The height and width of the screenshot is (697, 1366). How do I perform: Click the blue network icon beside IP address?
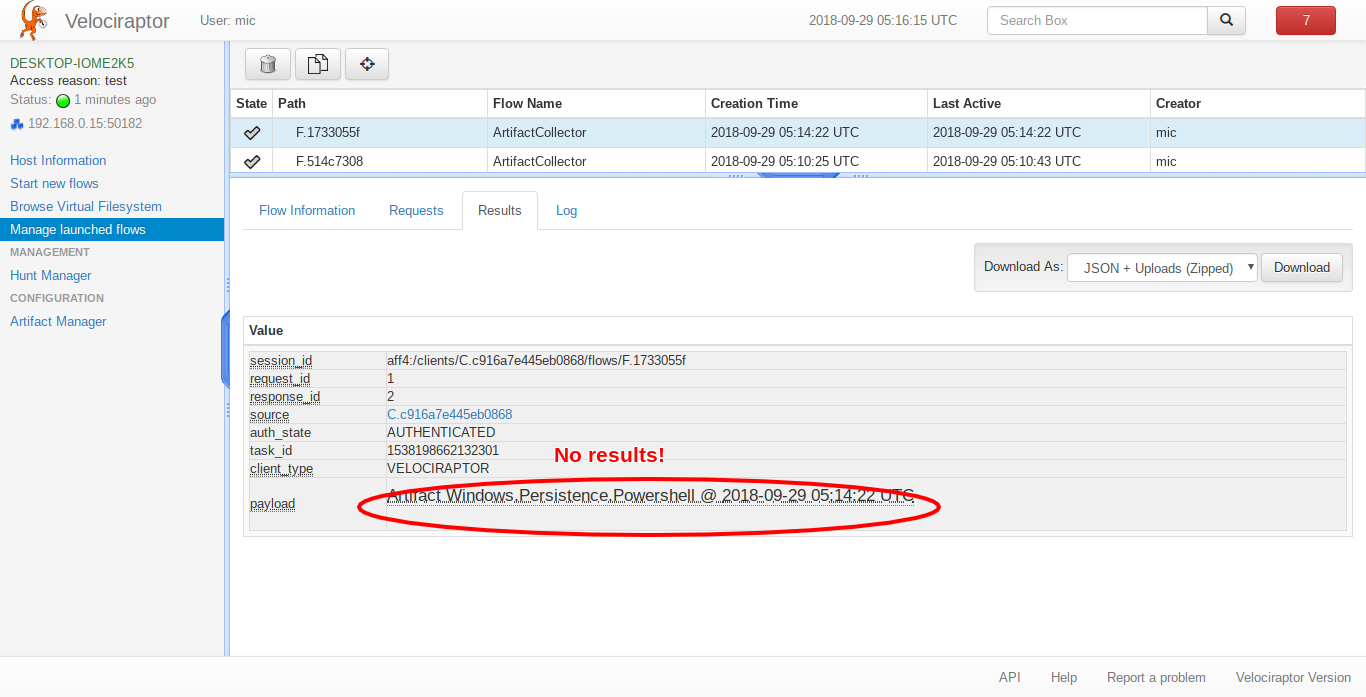pyautogui.click(x=17, y=124)
